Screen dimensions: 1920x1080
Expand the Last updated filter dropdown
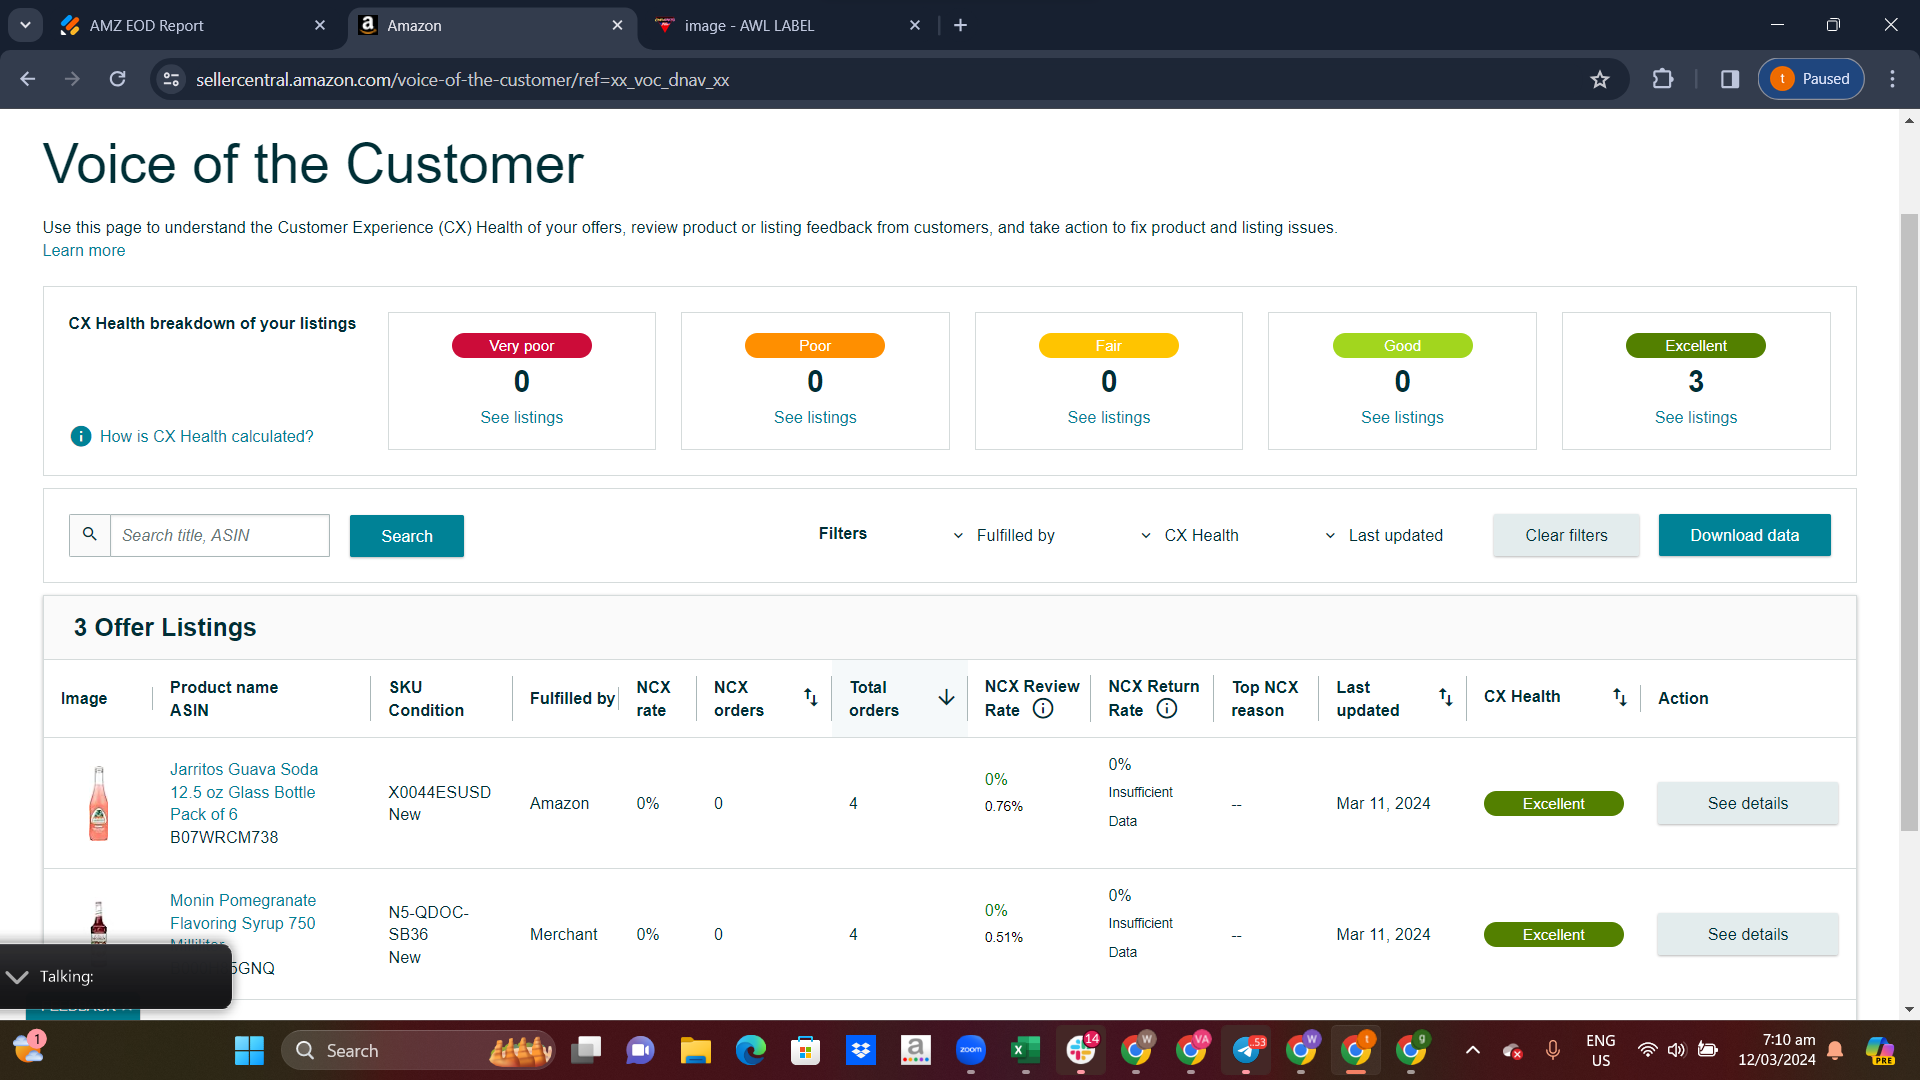point(1383,536)
